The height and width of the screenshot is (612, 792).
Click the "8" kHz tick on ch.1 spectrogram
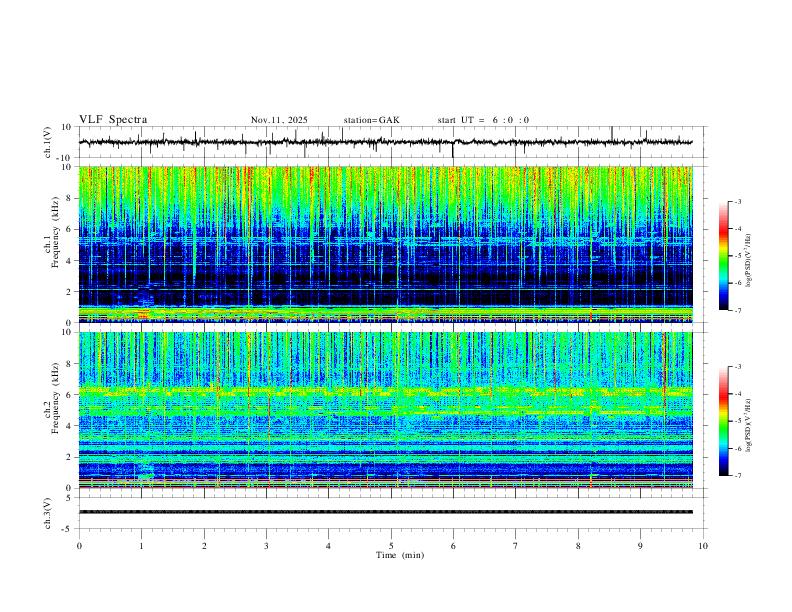pos(70,198)
